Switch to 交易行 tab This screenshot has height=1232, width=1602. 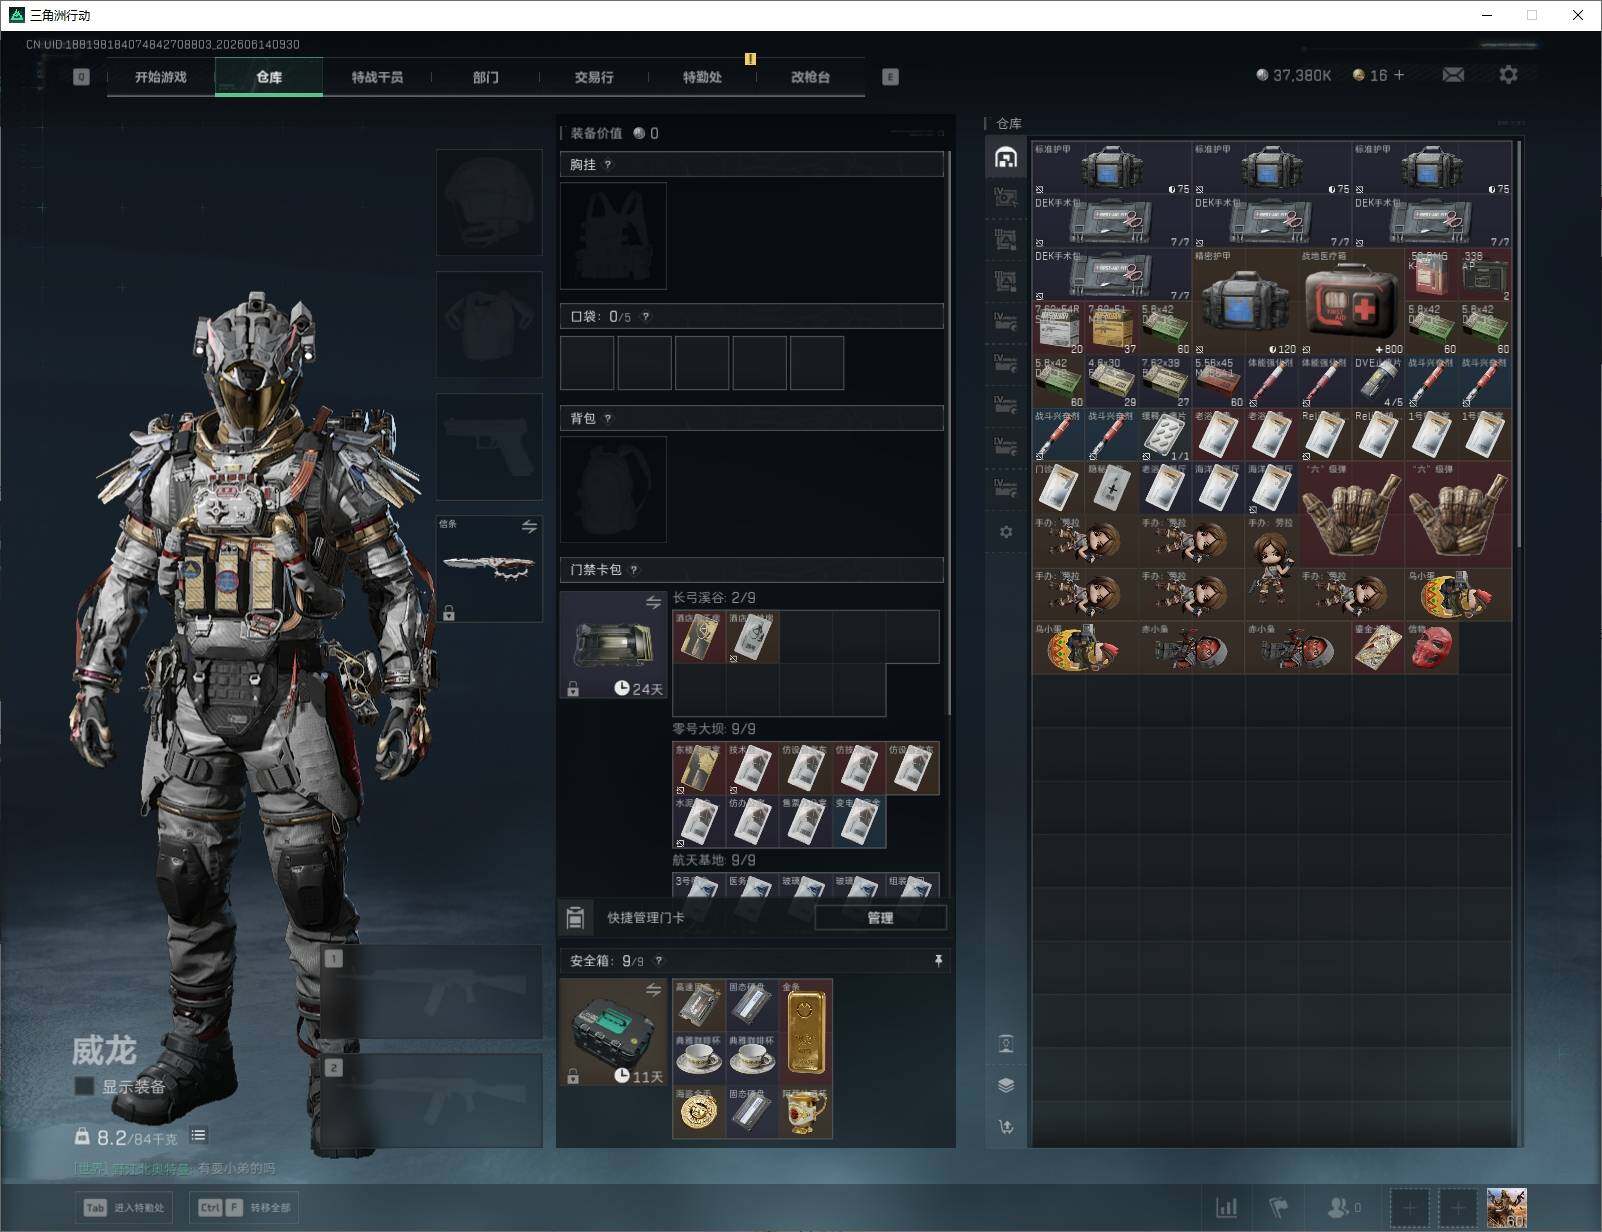pos(593,77)
